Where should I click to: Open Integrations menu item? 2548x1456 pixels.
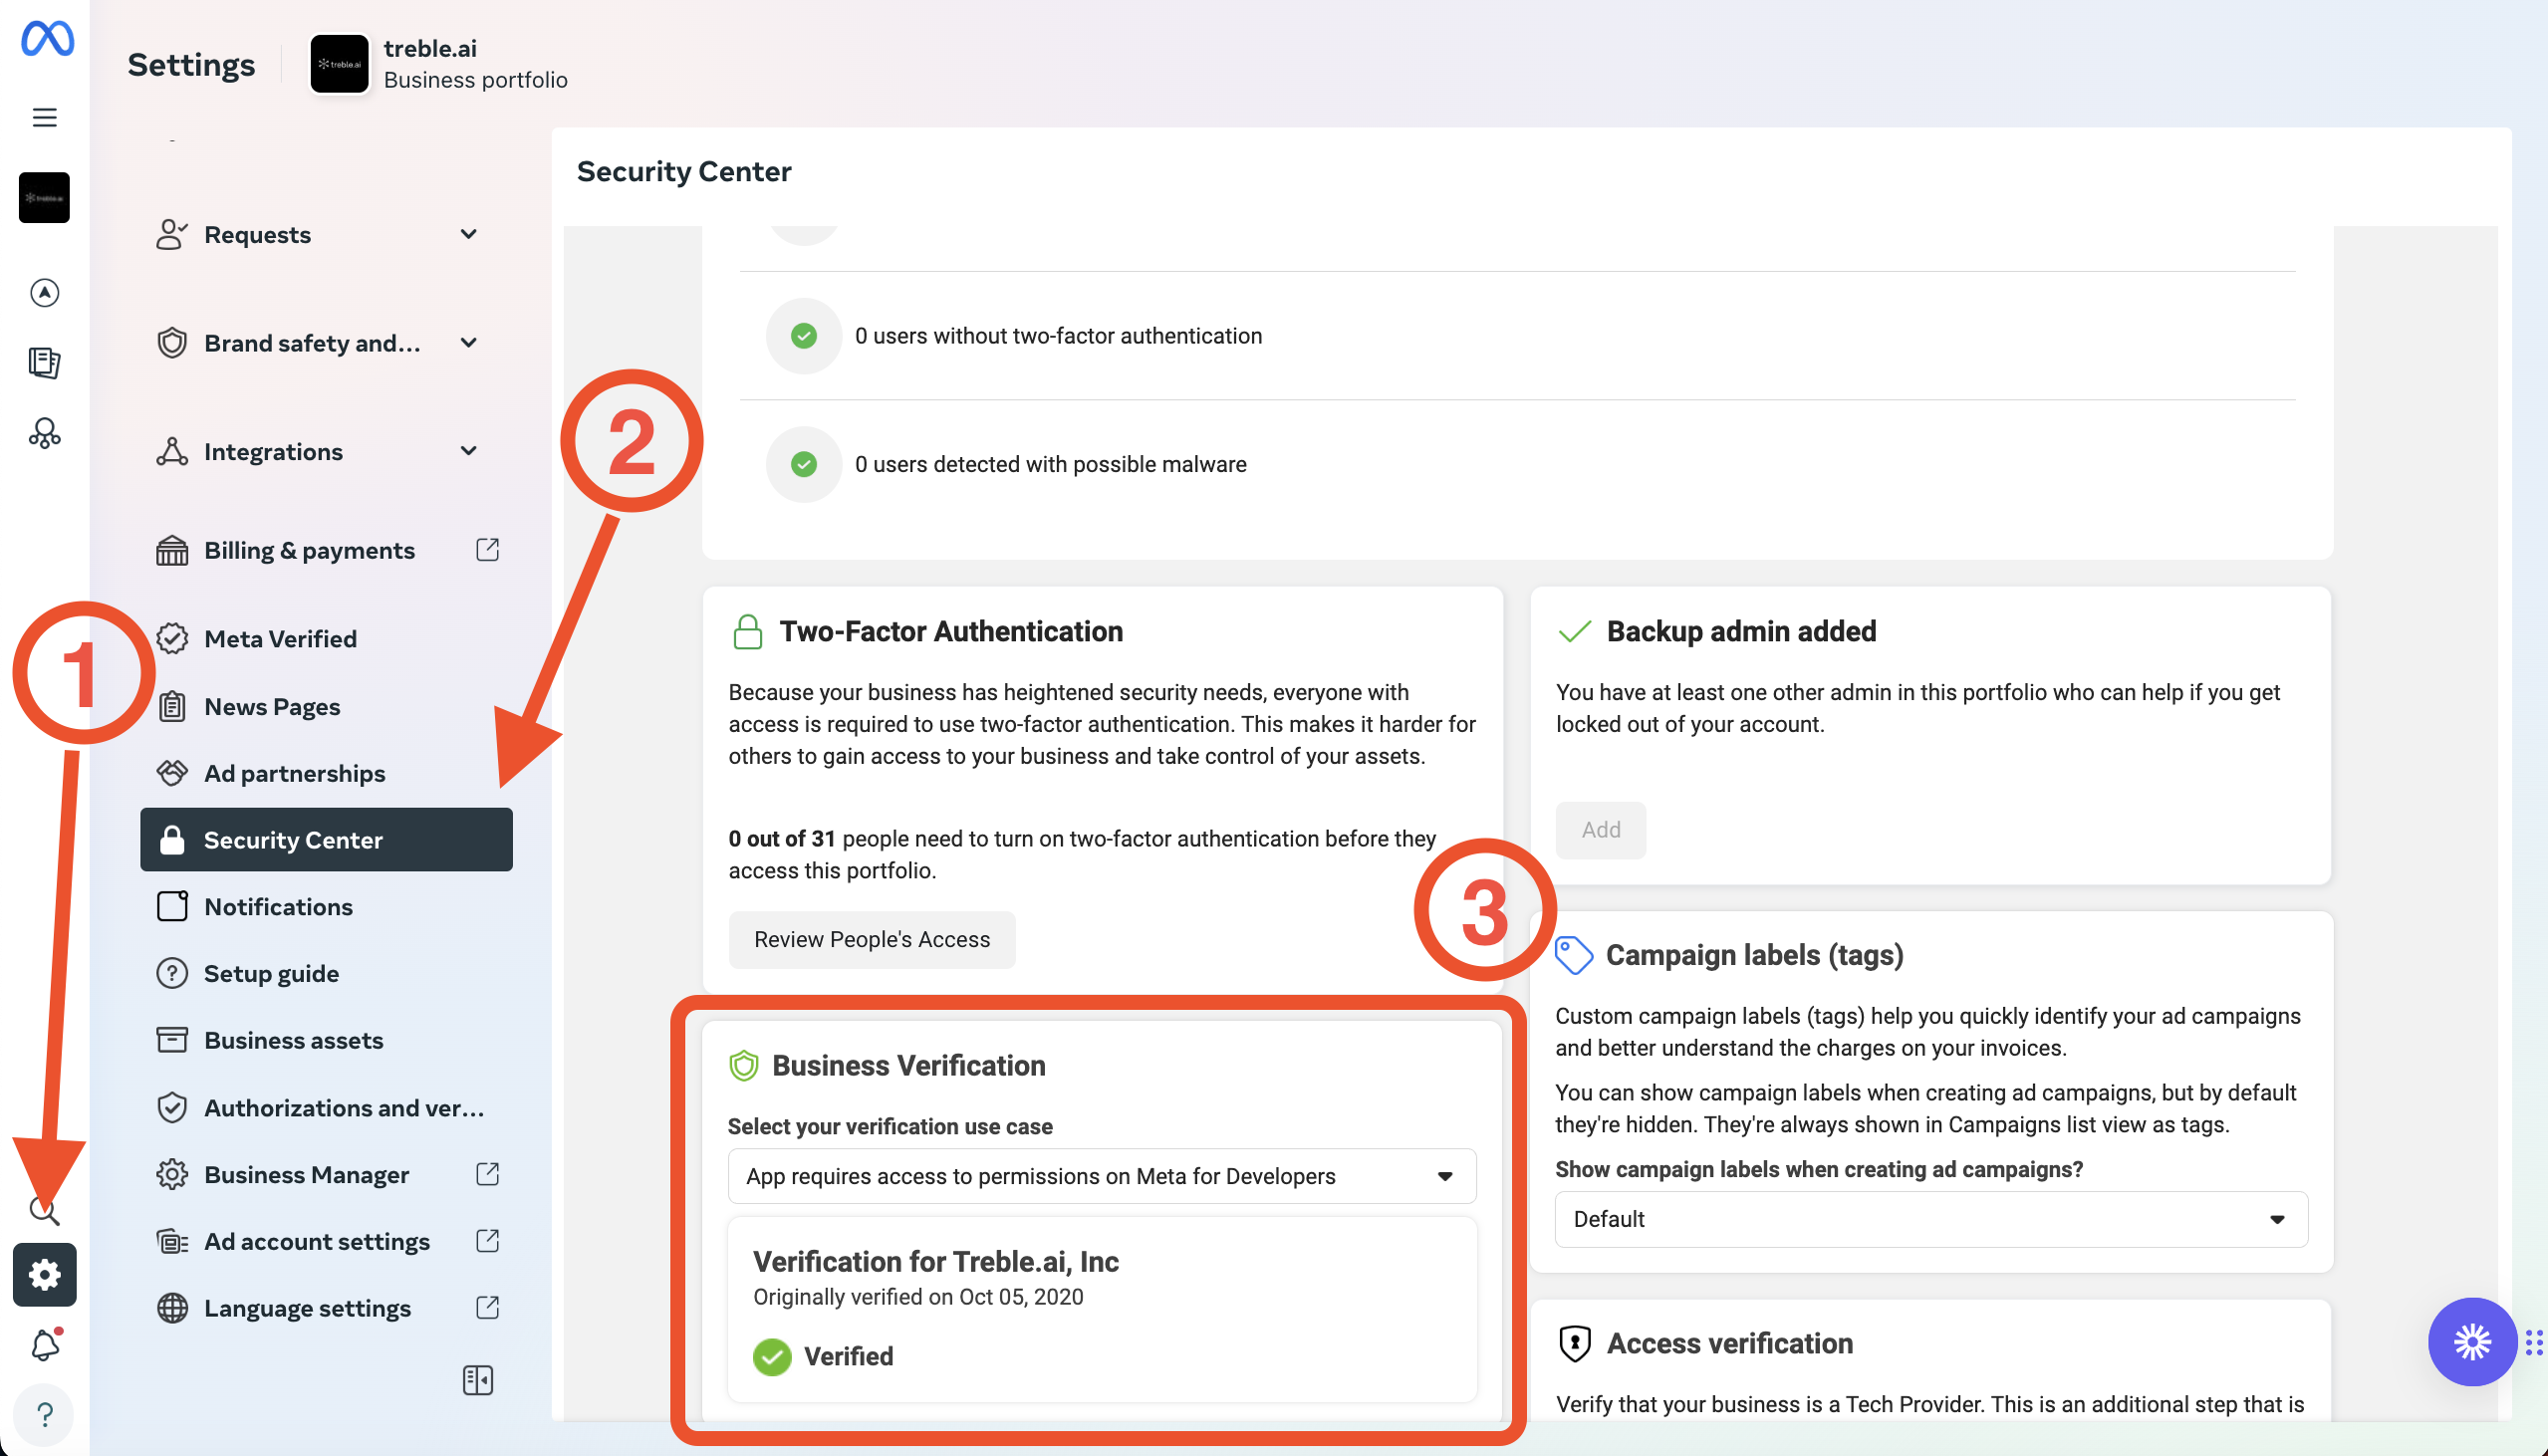[274, 451]
